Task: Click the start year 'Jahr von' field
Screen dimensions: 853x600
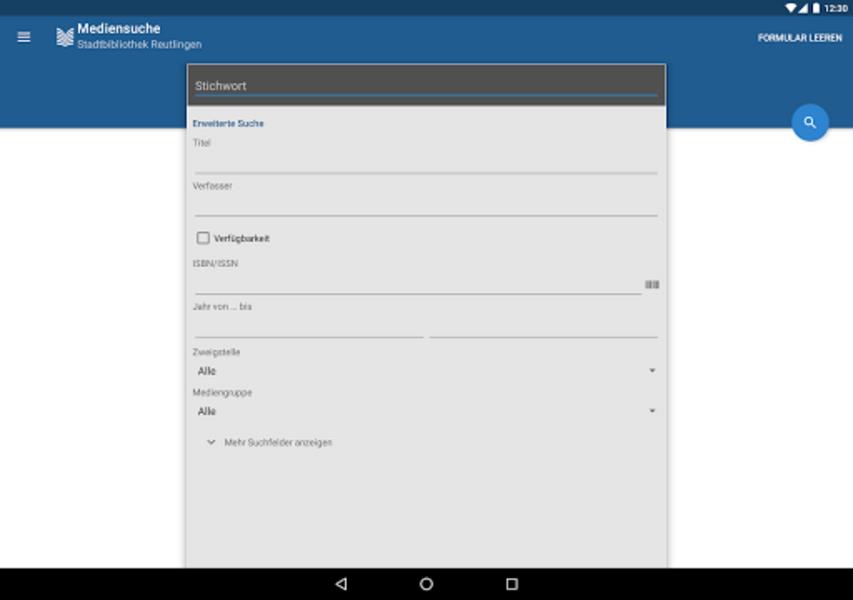Action: coord(308,326)
